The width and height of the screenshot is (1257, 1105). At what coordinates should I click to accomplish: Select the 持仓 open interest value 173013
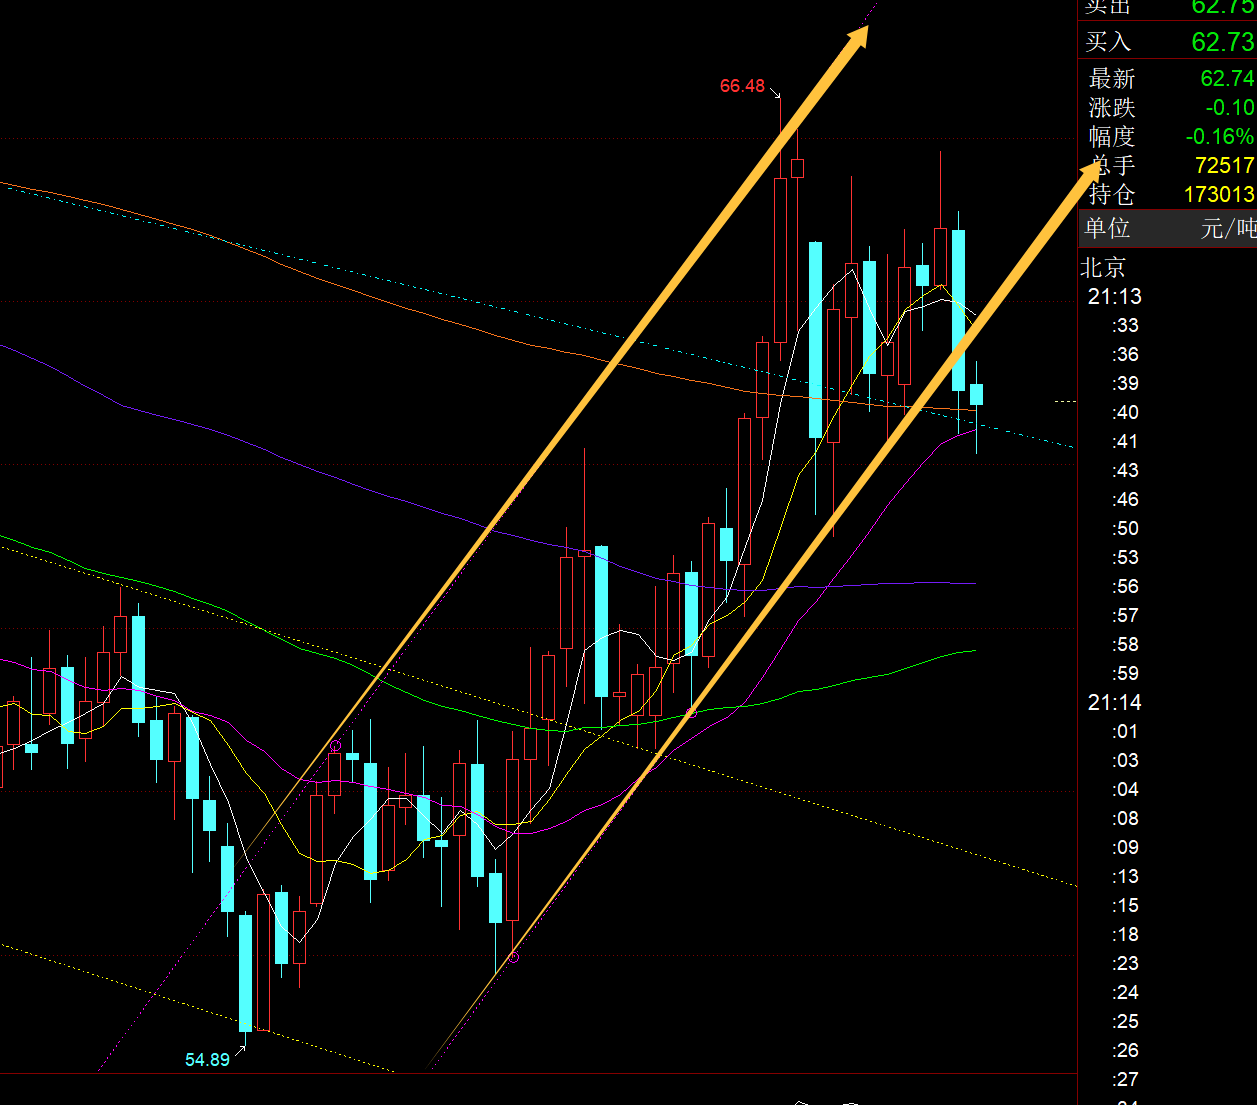point(1219,194)
